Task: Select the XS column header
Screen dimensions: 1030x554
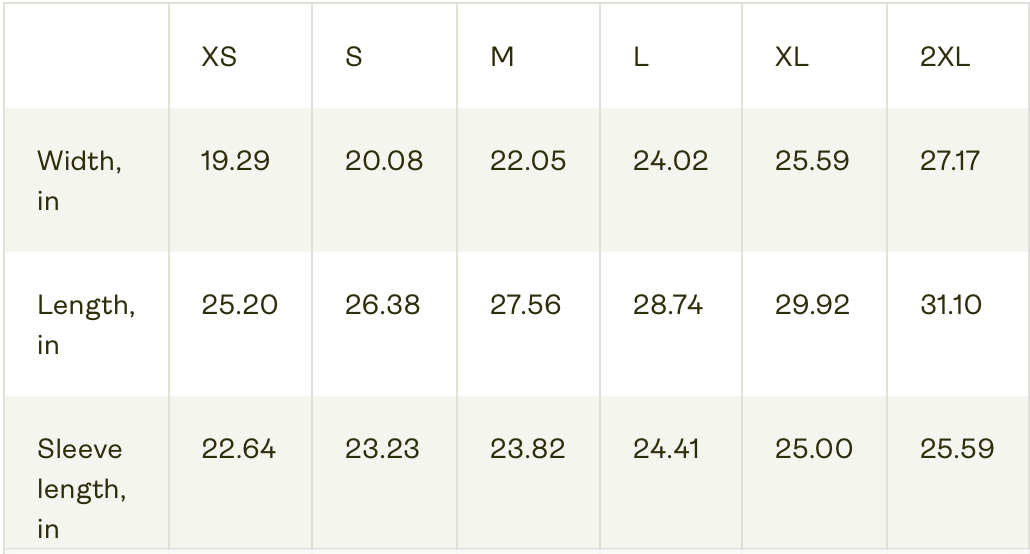Action: click(x=219, y=57)
